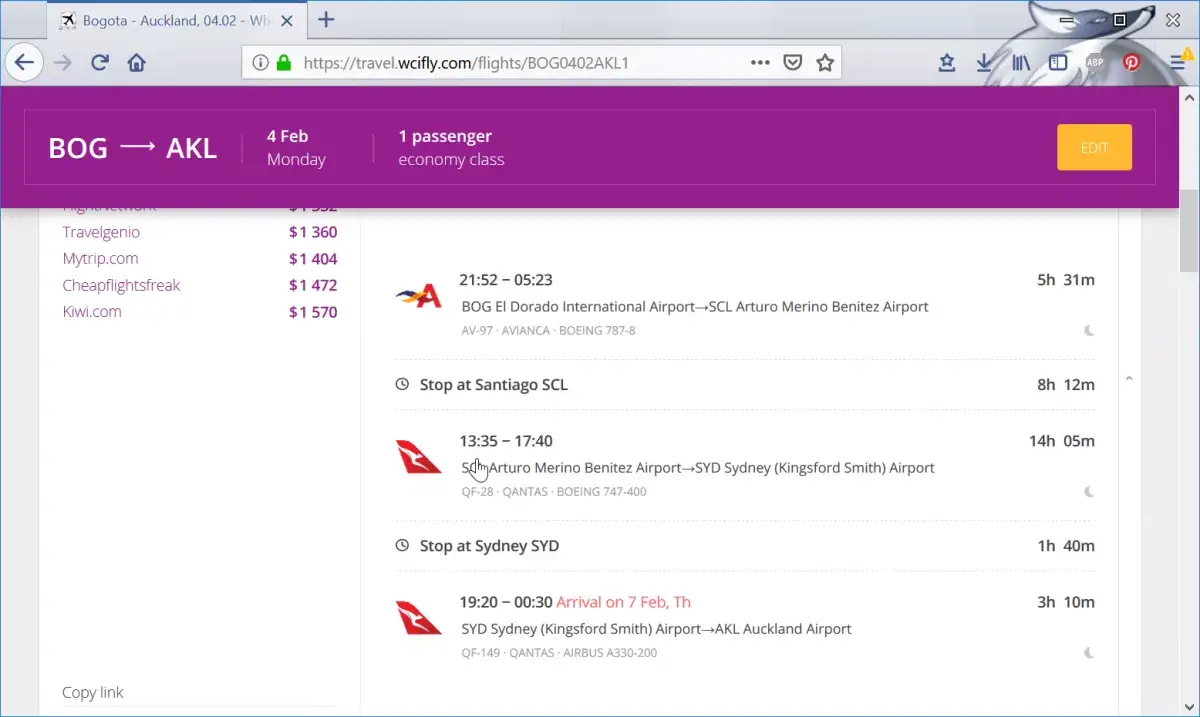Click the Pinterest extension button
Screen dimensions: 1200x717
click(1131, 63)
